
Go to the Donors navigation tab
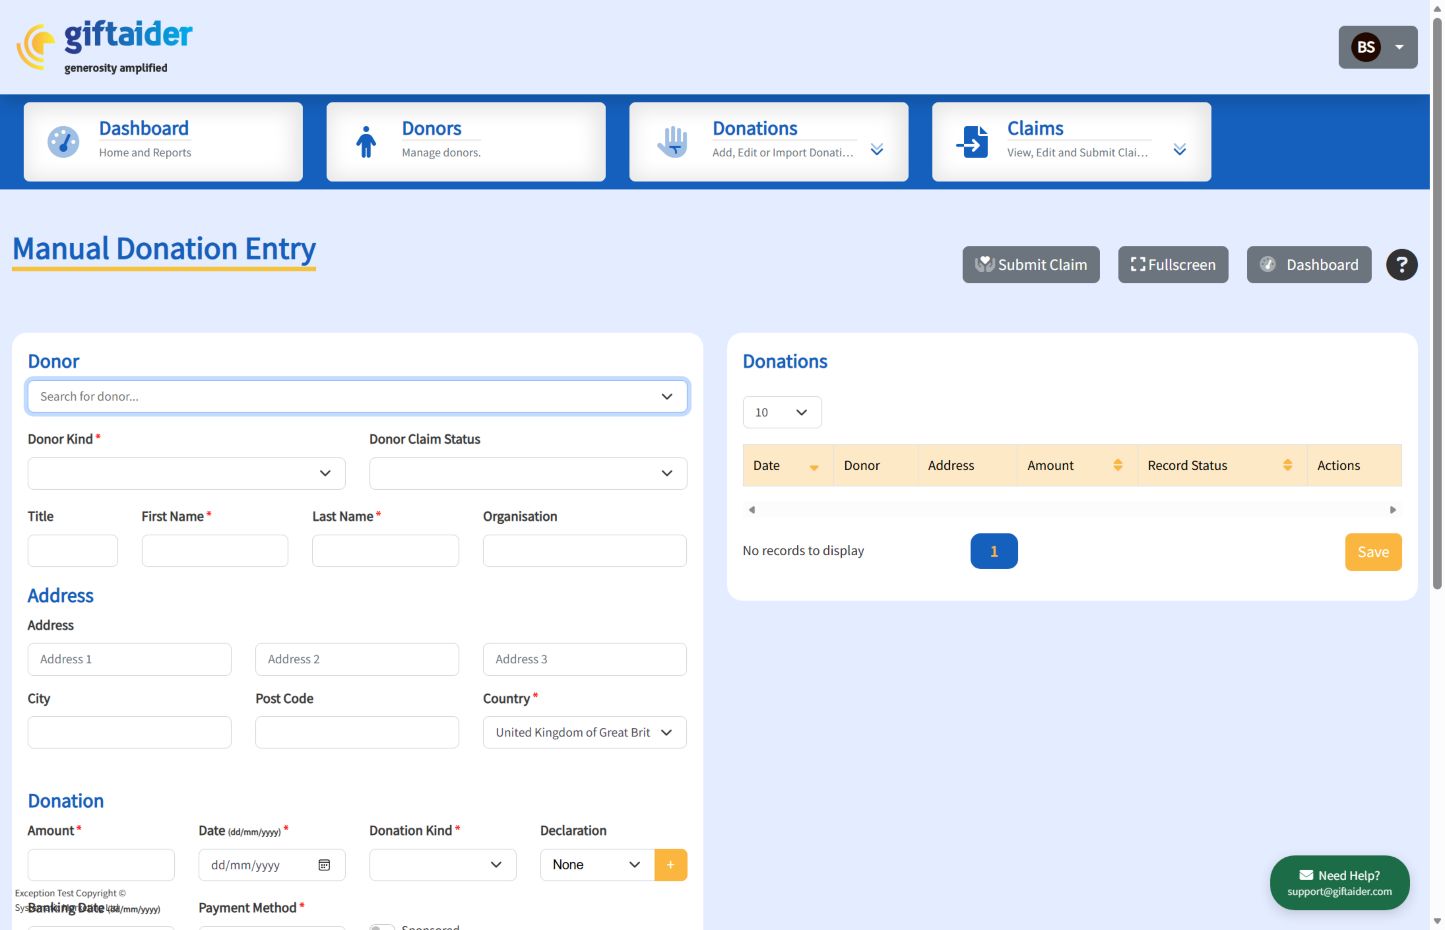click(x=466, y=142)
